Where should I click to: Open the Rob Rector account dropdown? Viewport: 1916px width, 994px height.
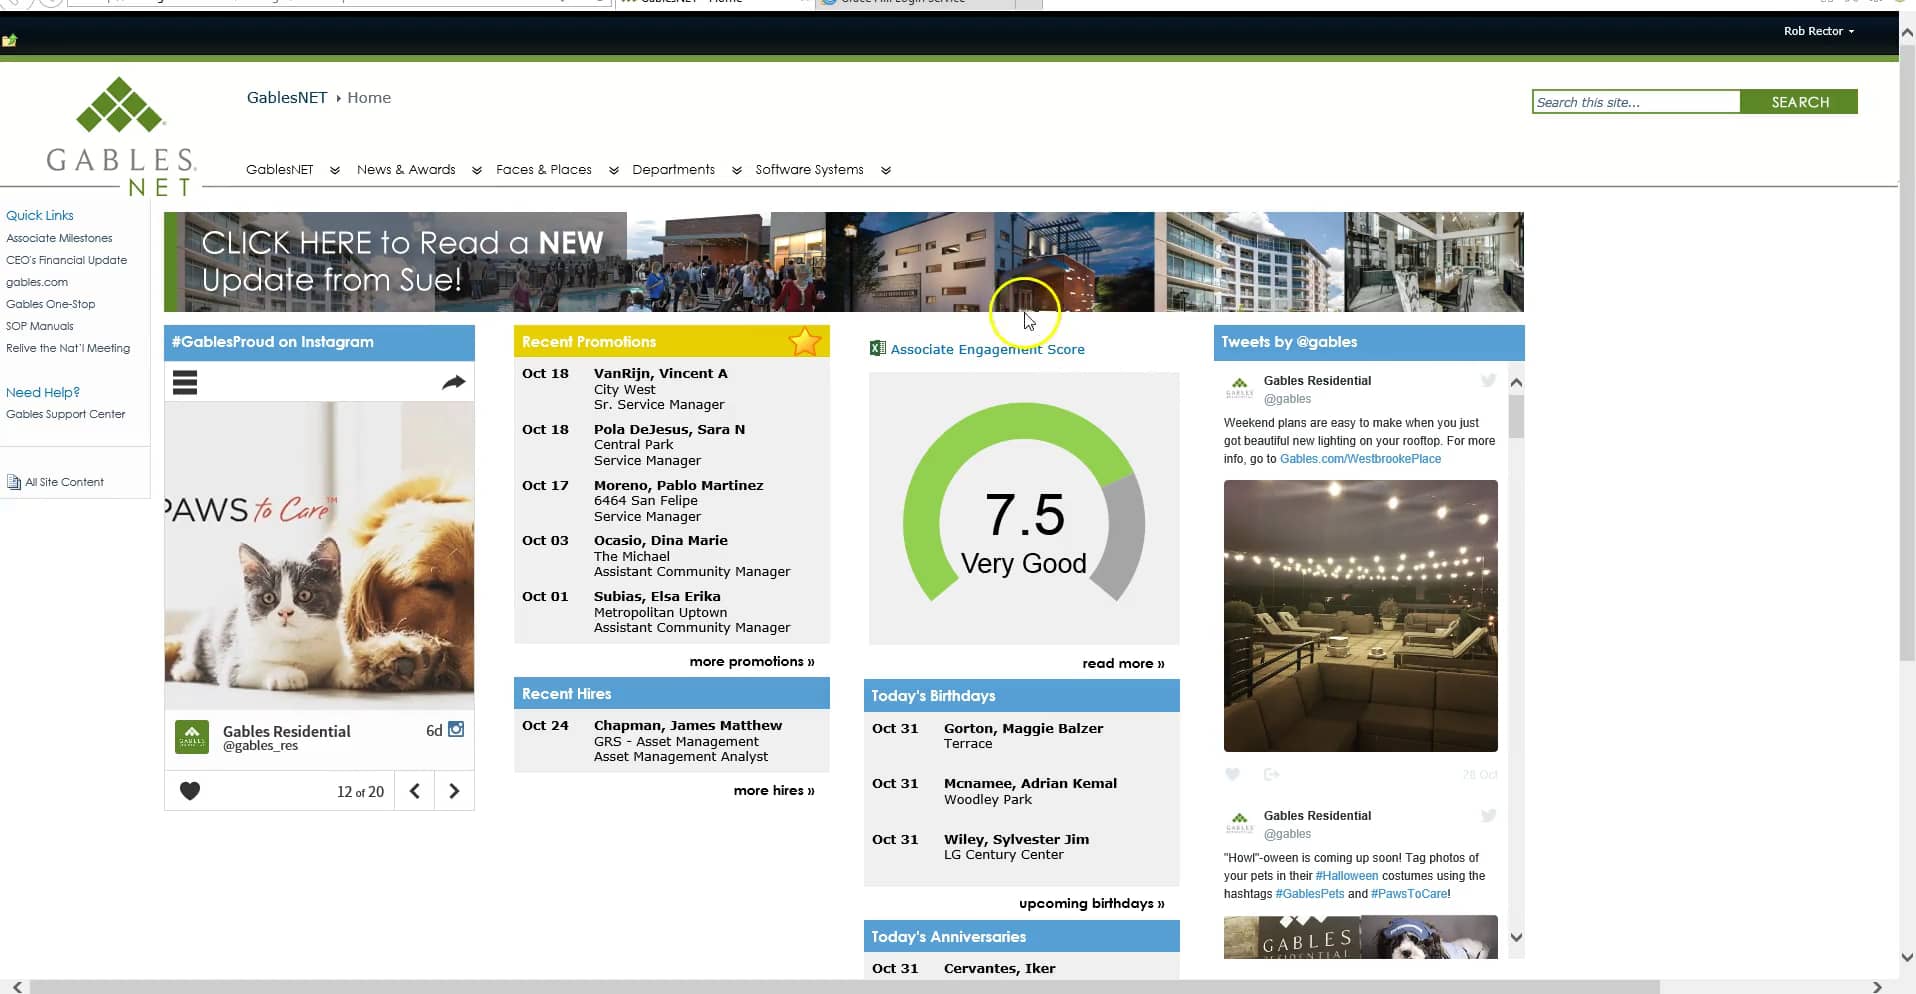(x=1818, y=31)
